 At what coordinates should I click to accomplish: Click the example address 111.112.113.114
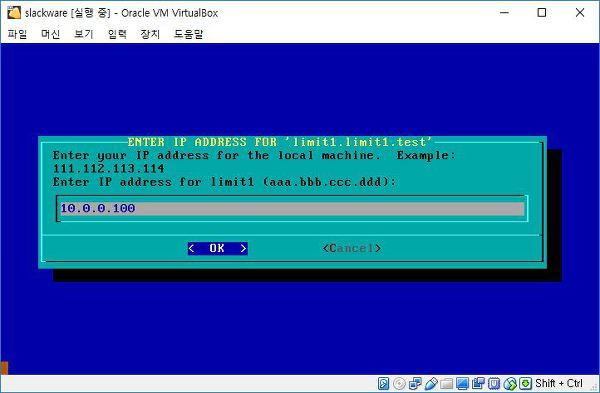tap(109, 169)
